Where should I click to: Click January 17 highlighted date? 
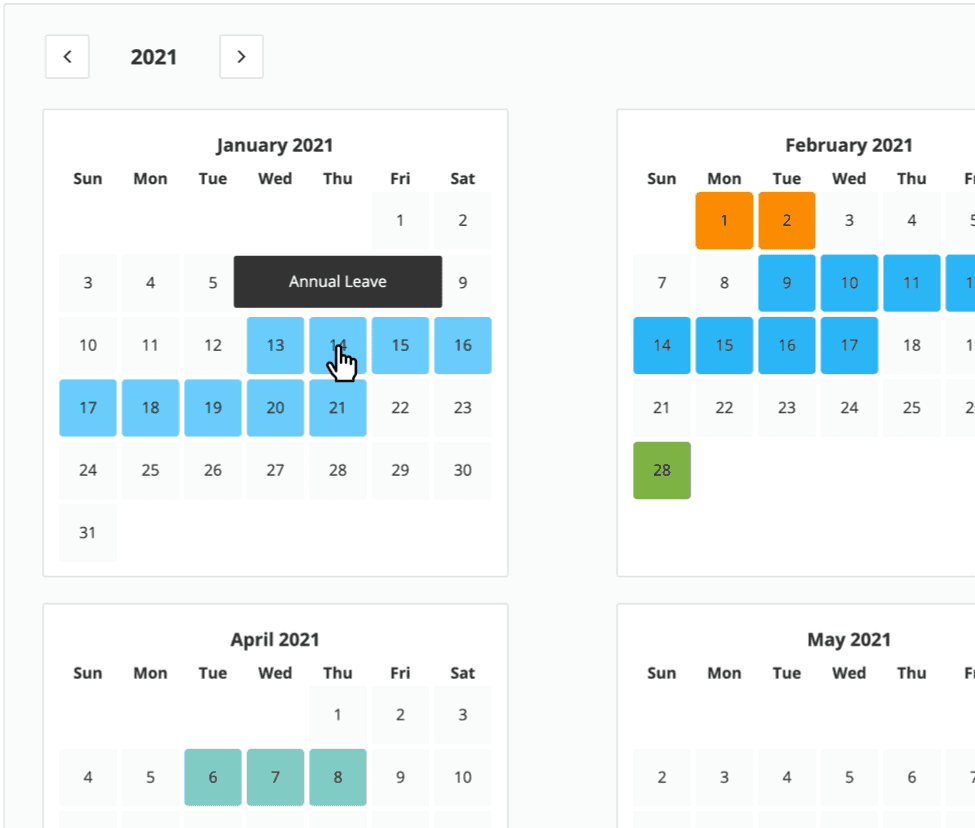pyautogui.click(x=88, y=408)
